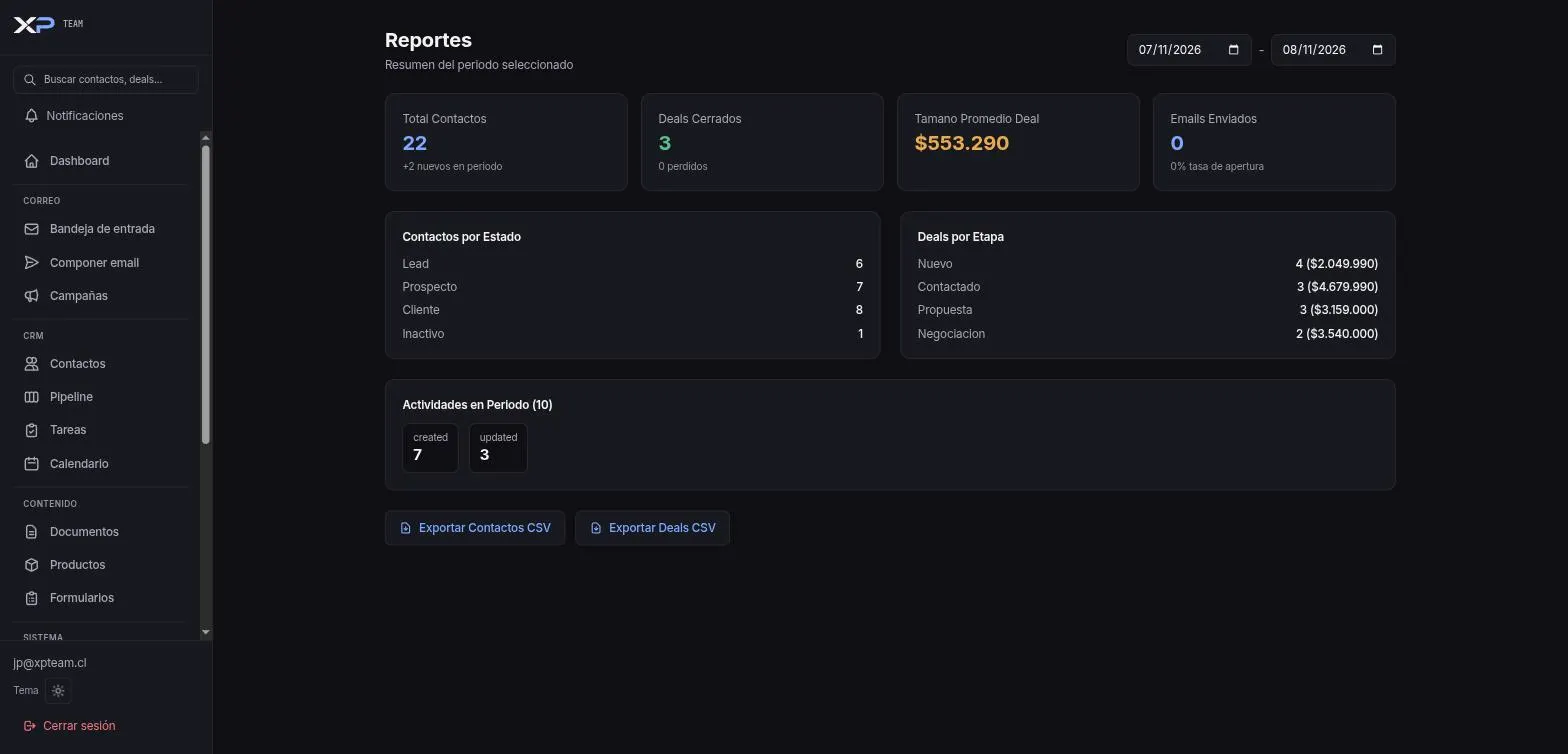Click the Dashboard home icon

(x=32, y=161)
